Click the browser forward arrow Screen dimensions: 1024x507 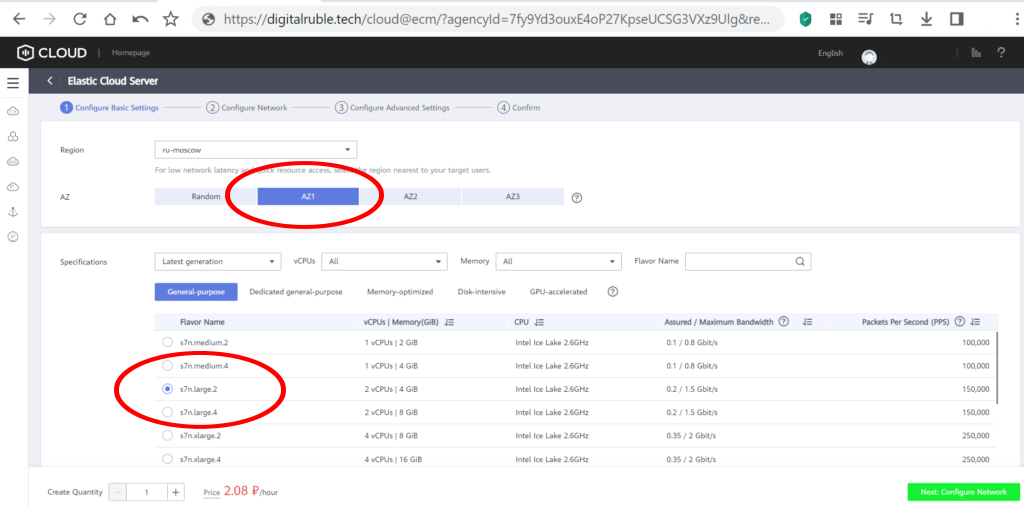(x=49, y=19)
